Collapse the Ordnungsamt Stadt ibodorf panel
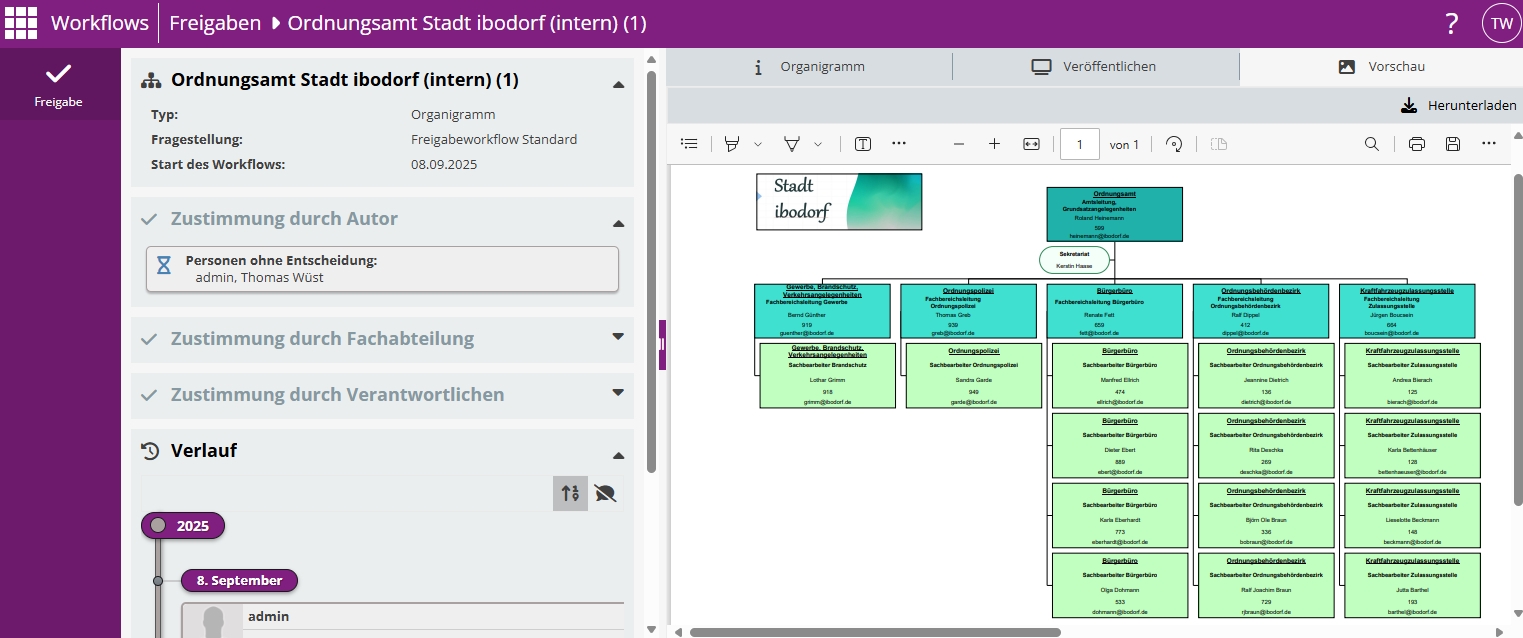The image size is (1523, 638). click(618, 85)
